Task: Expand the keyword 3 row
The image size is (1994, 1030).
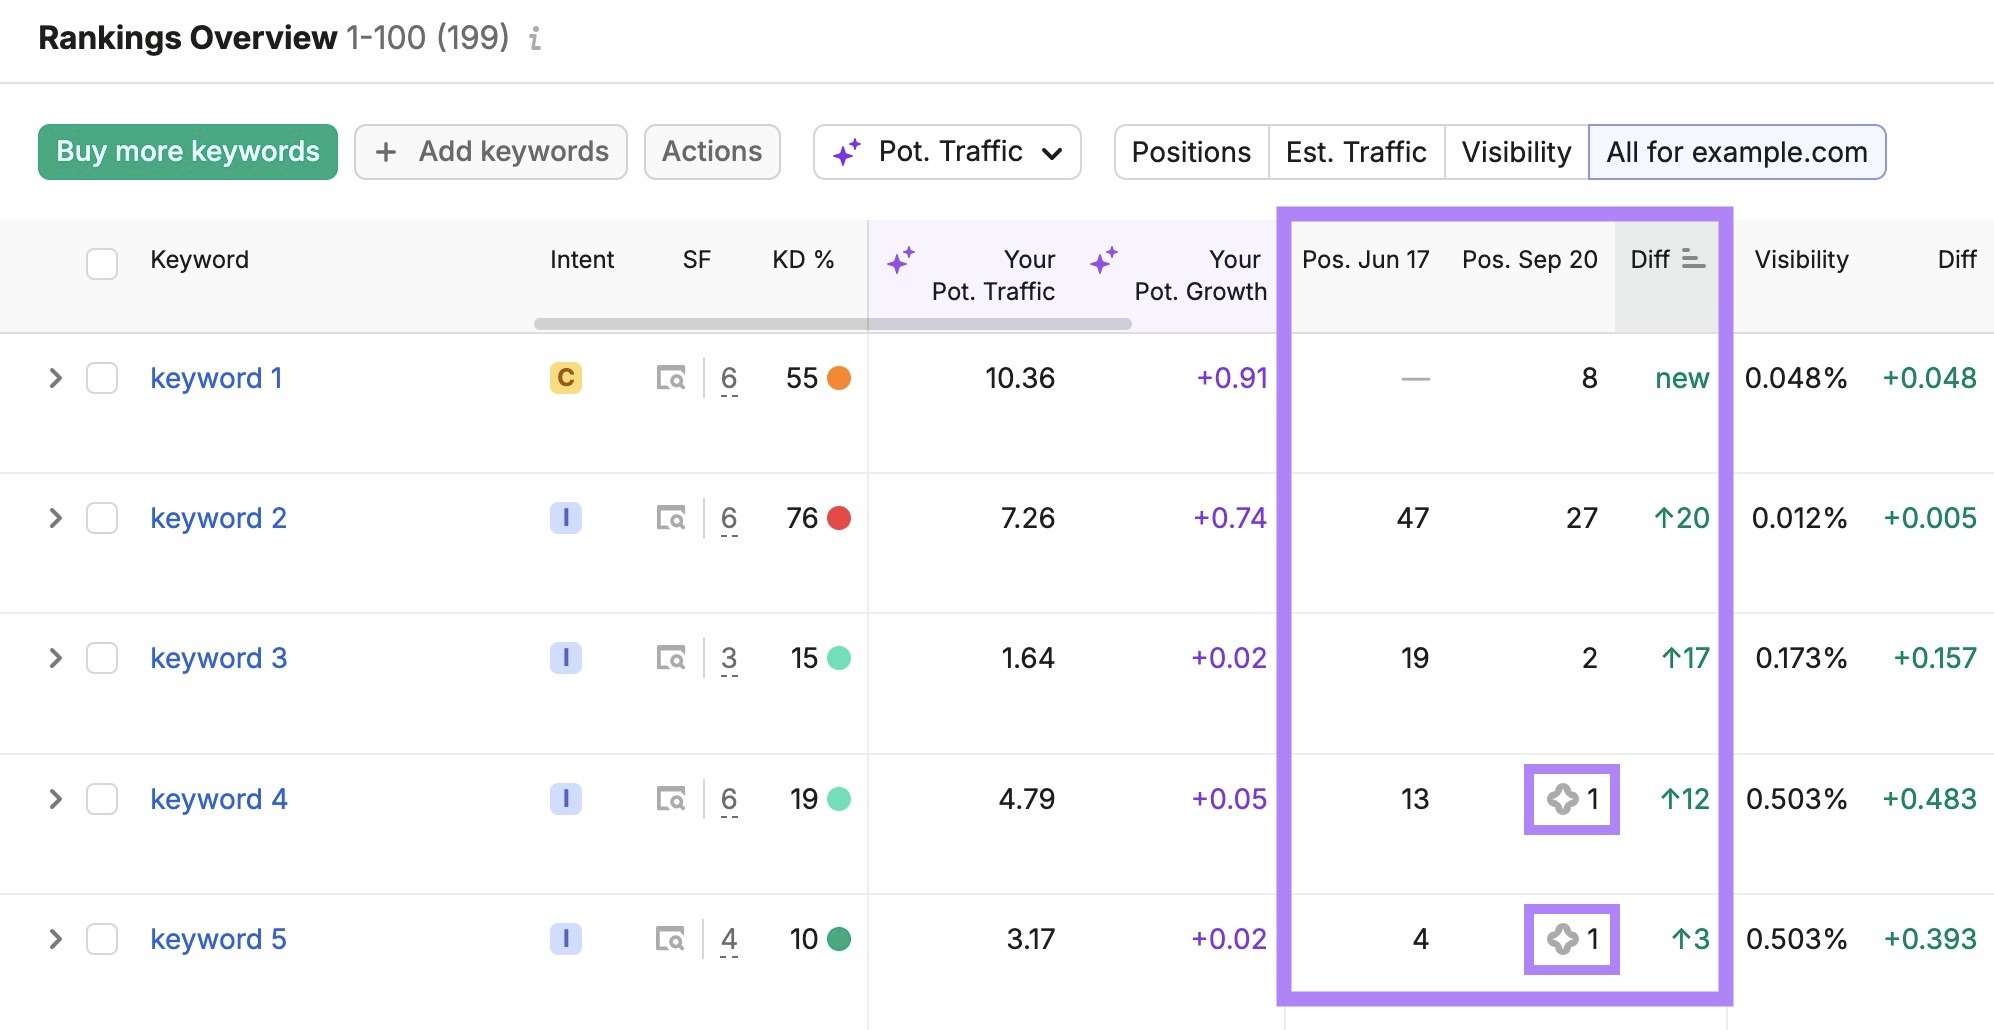Action: (56, 658)
